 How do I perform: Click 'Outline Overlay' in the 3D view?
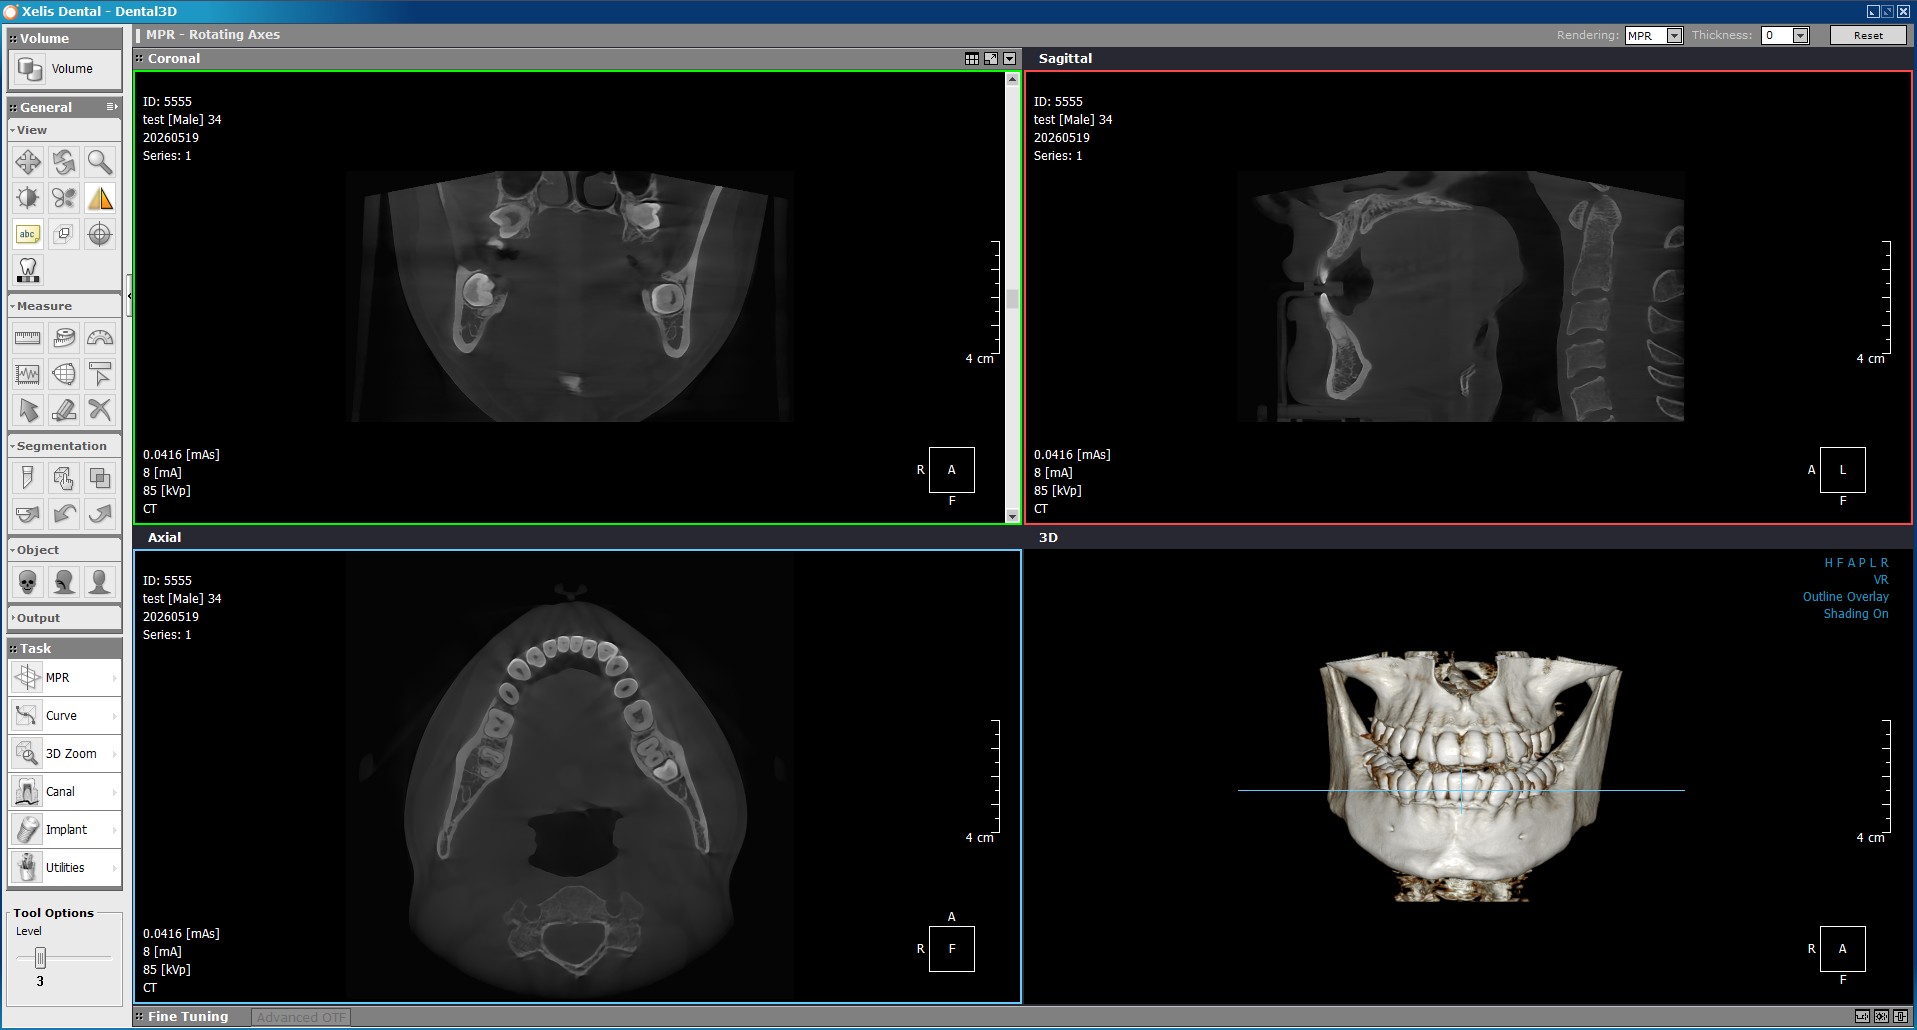coord(1845,597)
